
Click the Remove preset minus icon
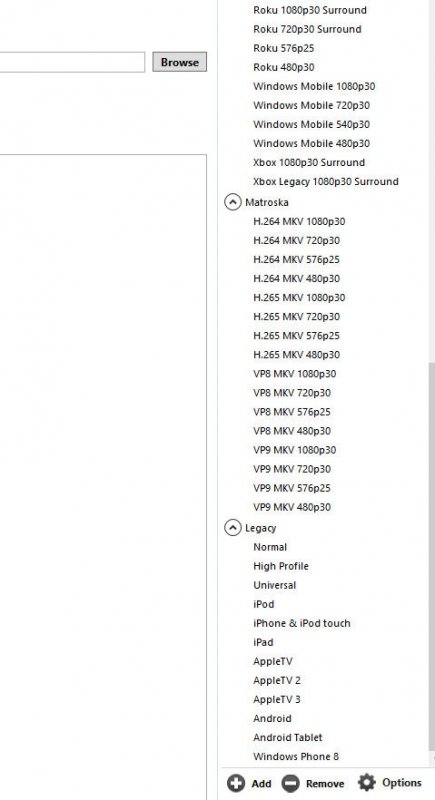pos(290,783)
